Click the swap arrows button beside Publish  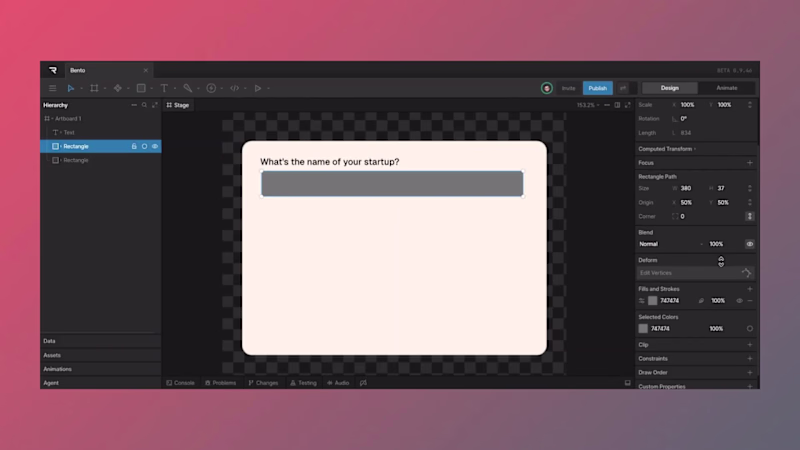point(623,88)
